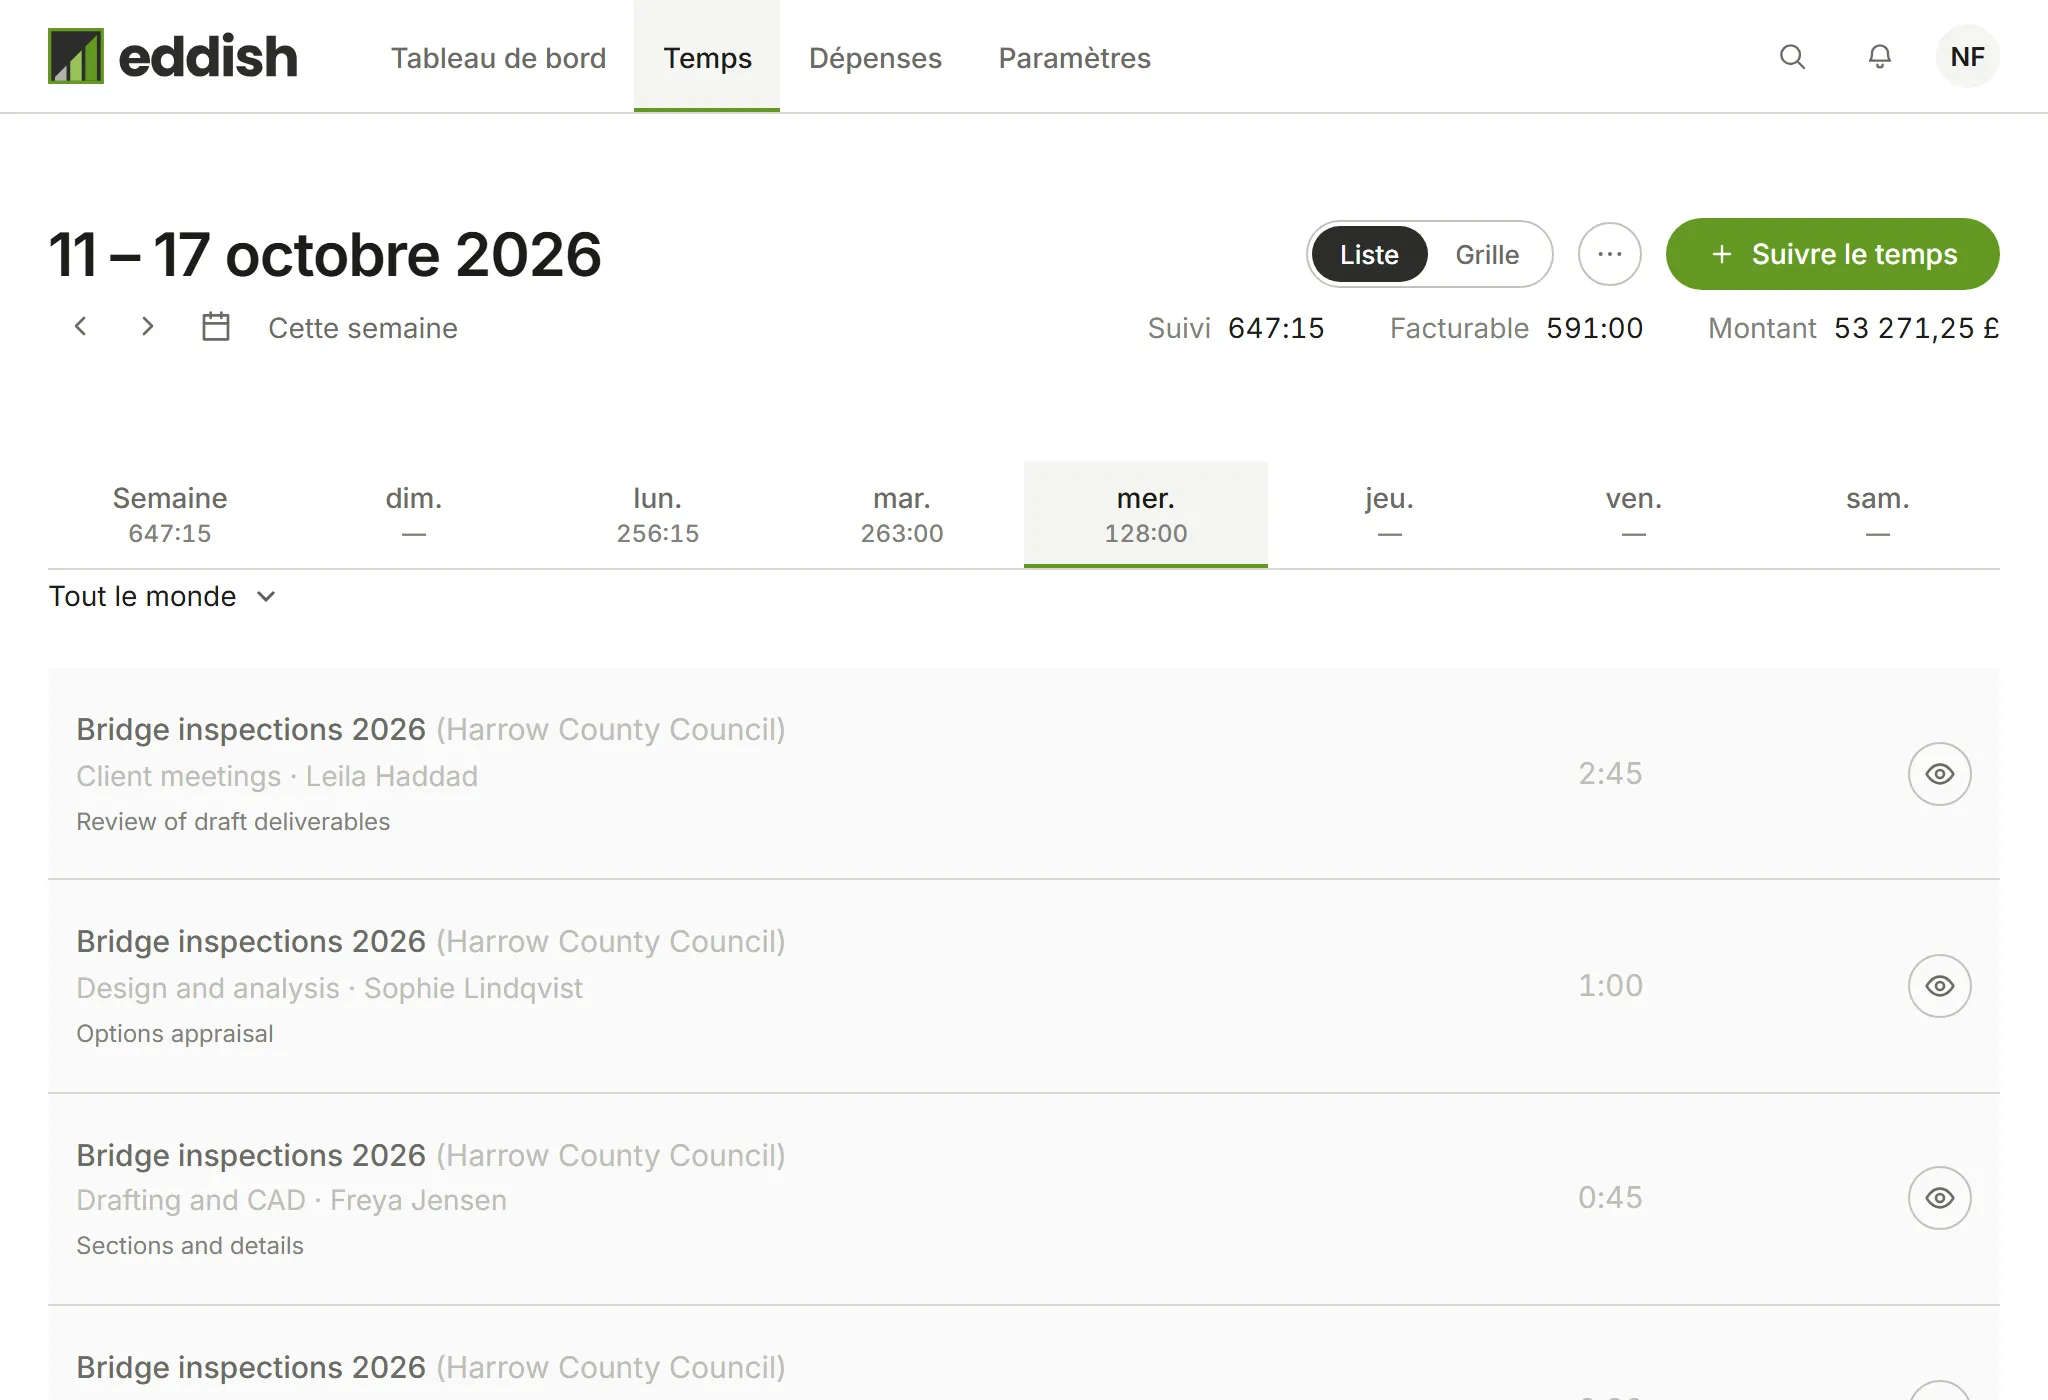Viewport: 2048px width, 1400px height.
Task: Open the NF user avatar menu
Action: pos(1967,57)
